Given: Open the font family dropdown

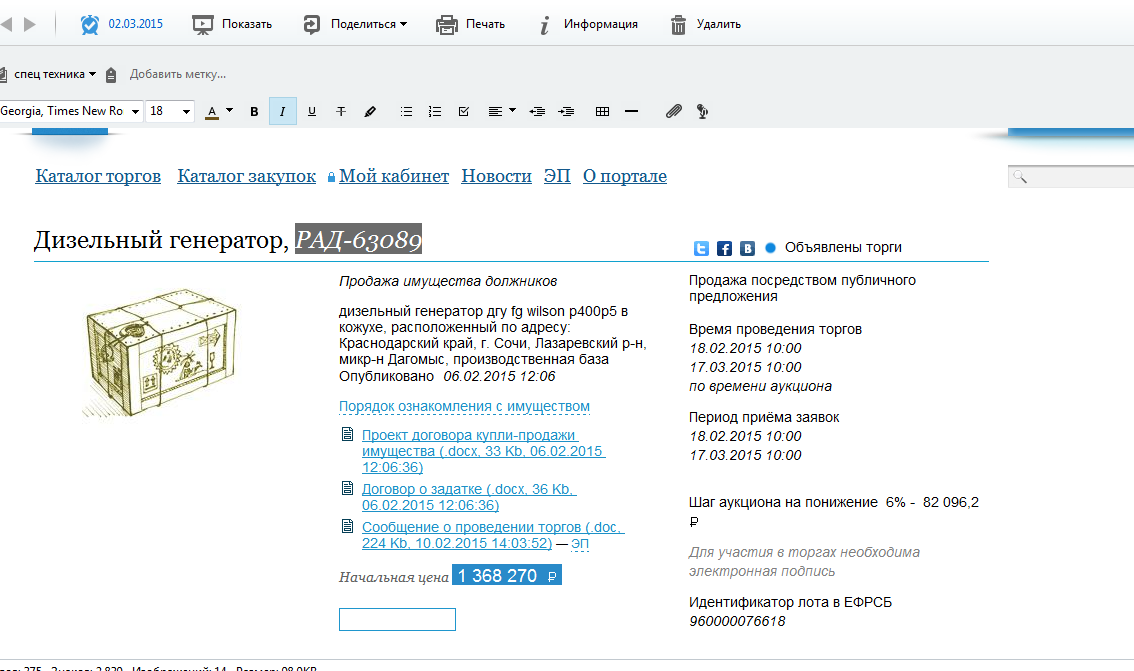Looking at the screenshot, I should coord(135,112).
